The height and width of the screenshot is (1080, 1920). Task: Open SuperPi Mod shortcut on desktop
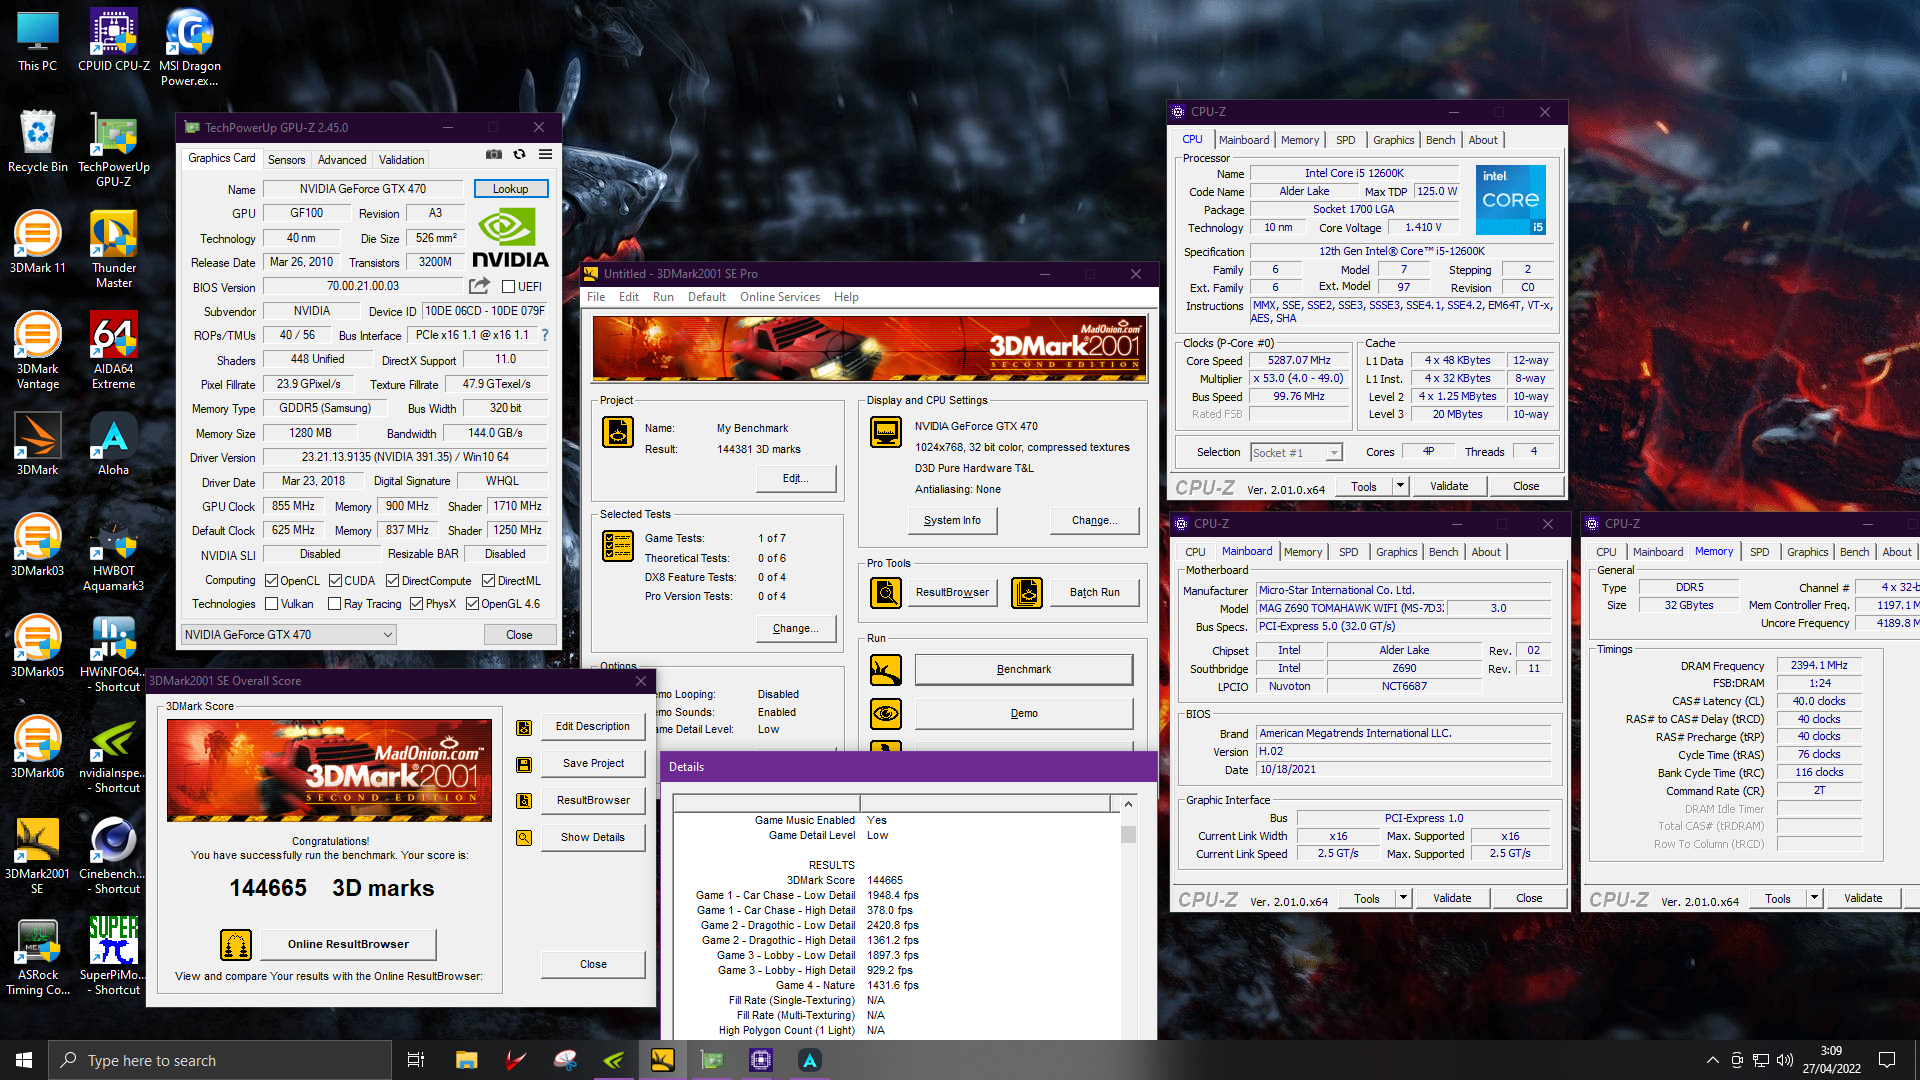coord(113,958)
